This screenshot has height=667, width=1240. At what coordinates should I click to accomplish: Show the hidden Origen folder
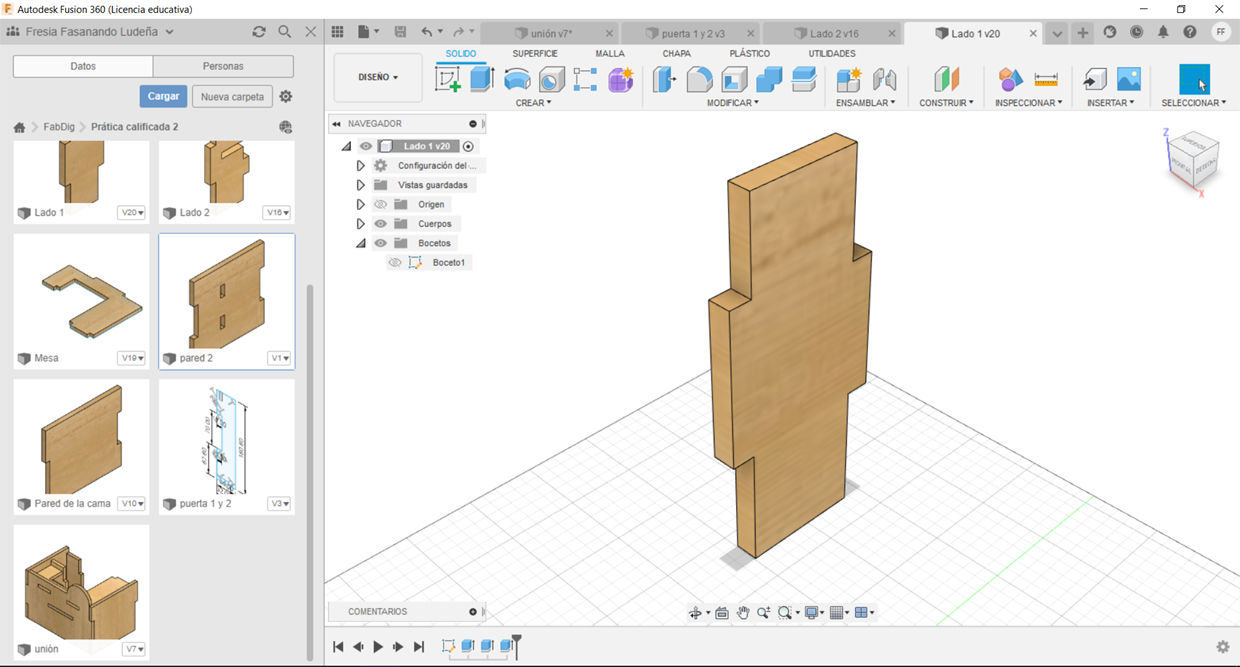[381, 204]
